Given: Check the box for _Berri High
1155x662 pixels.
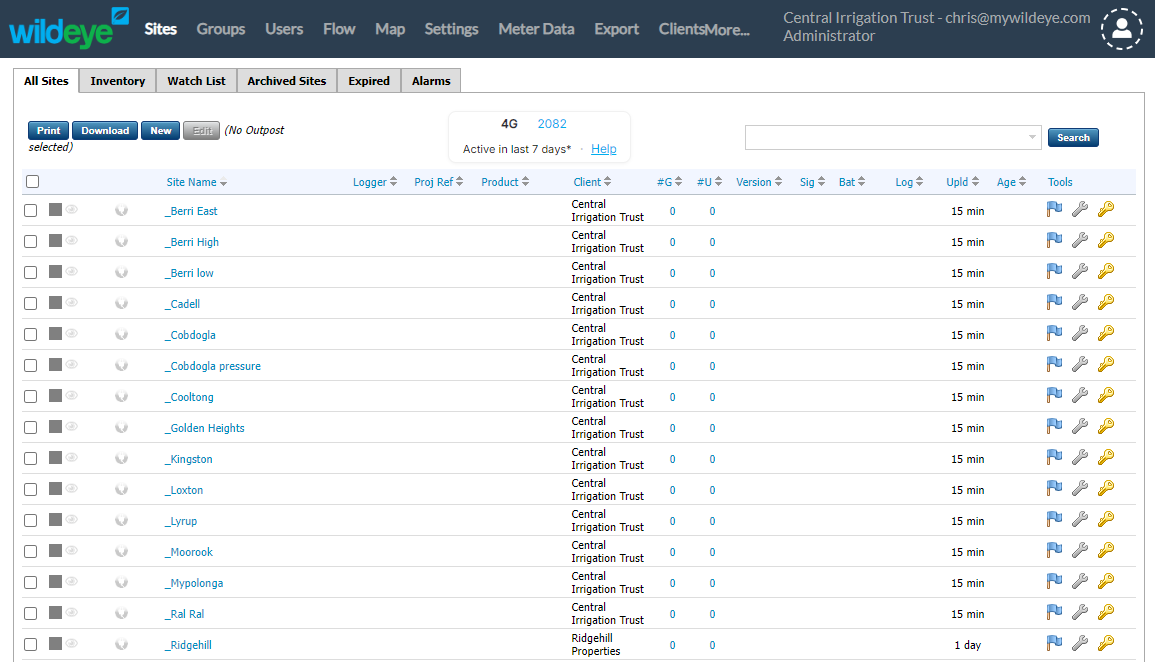Looking at the screenshot, I should click(x=31, y=242).
